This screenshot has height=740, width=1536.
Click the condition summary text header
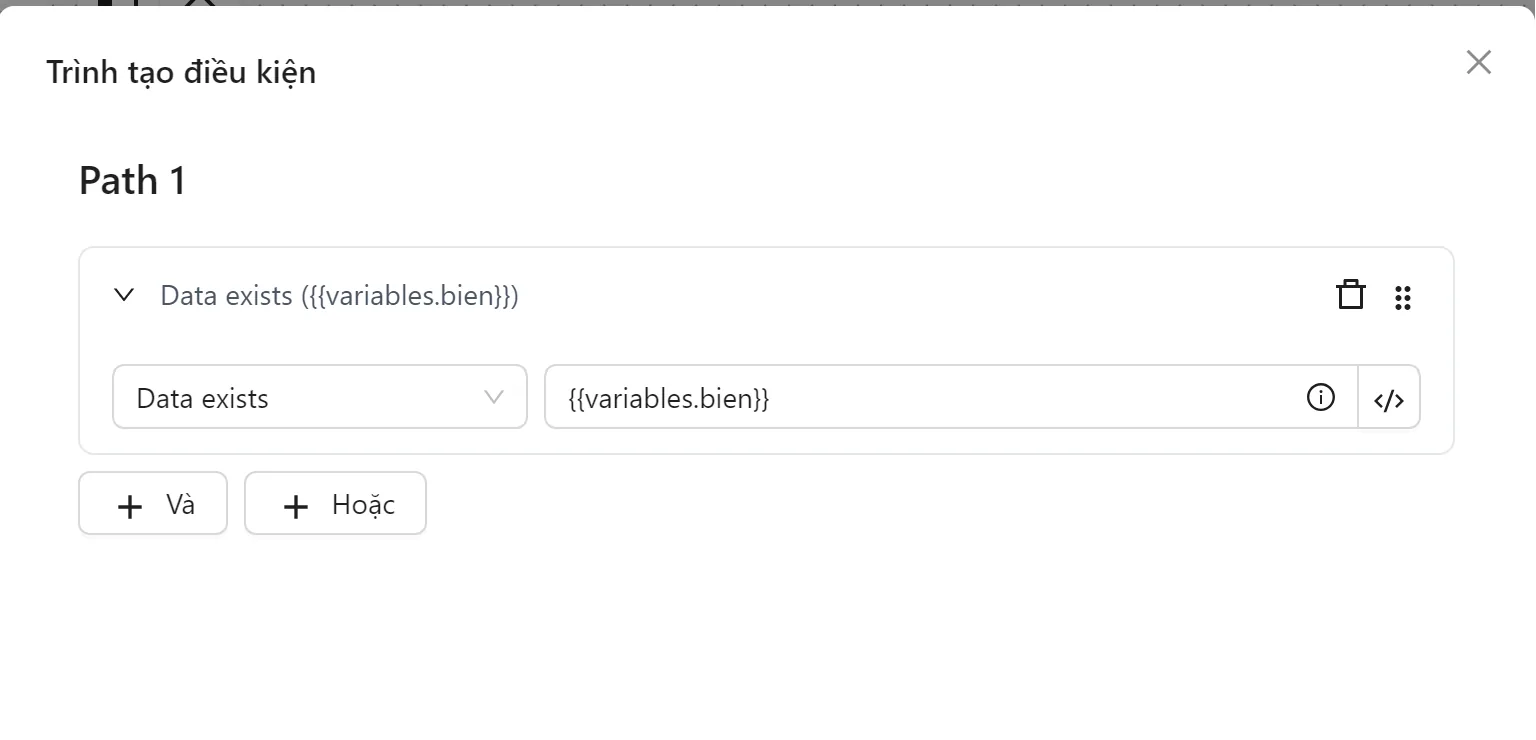coord(339,296)
